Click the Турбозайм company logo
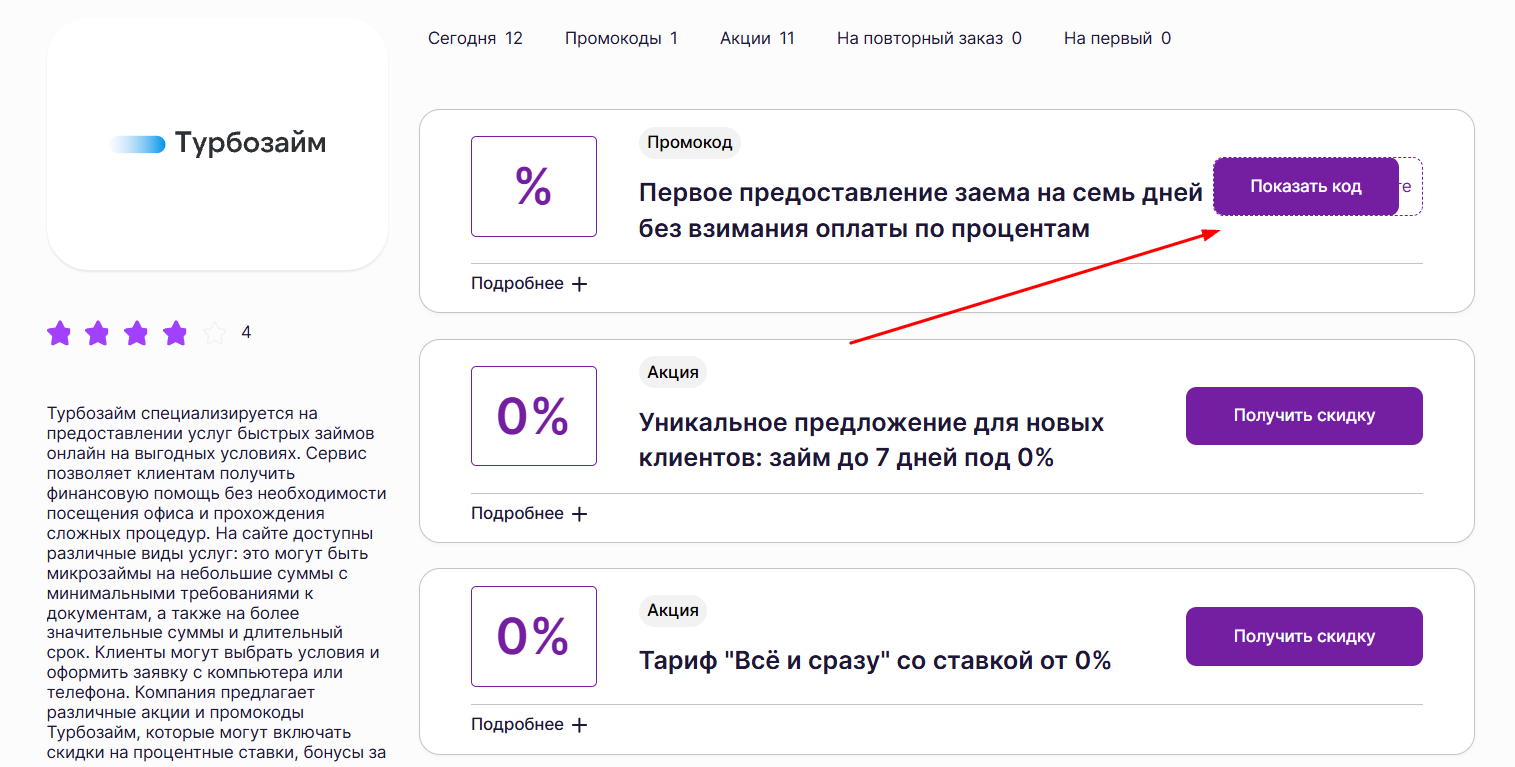The width and height of the screenshot is (1515, 767). click(x=217, y=143)
